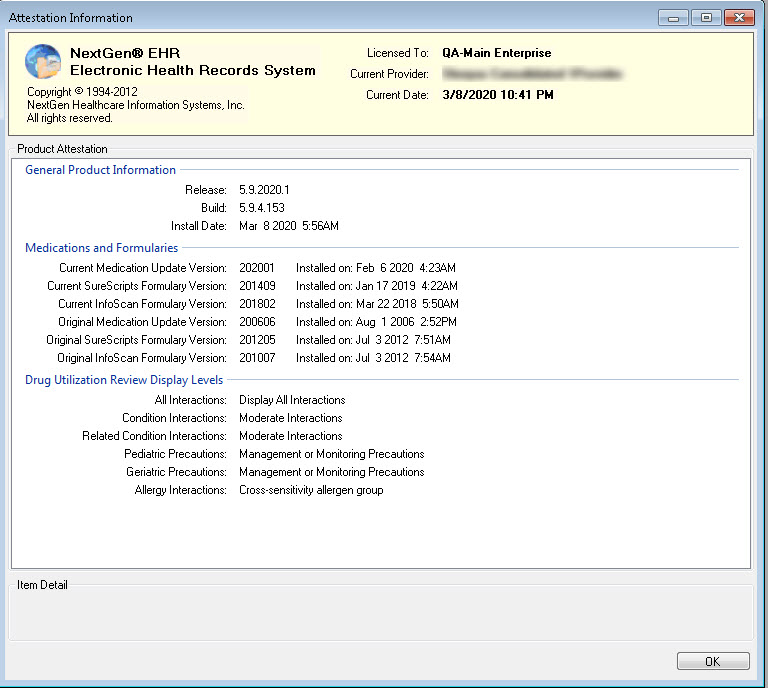Image resolution: width=768 pixels, height=688 pixels.
Task: Click Geriatric Precautions value Management or Monitoring
Action: pos(332,472)
